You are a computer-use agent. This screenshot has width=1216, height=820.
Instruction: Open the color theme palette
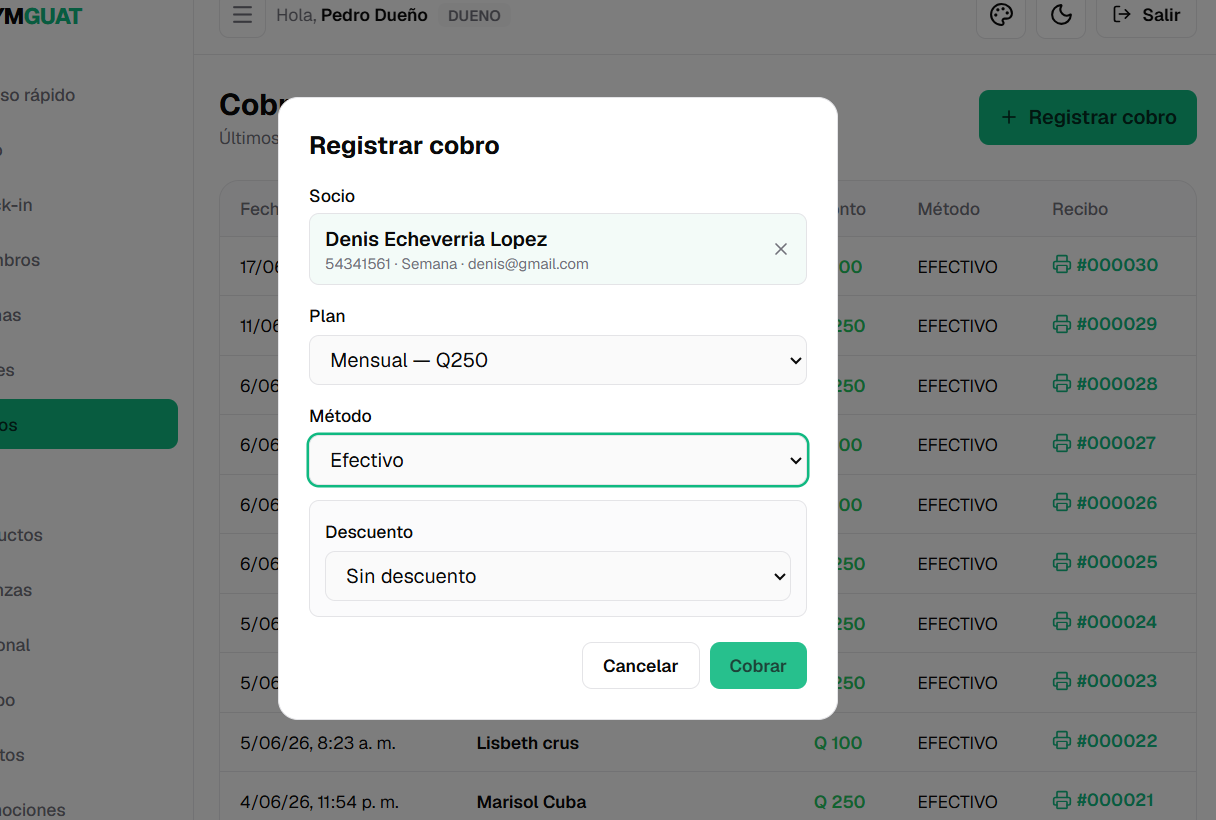coord(1001,15)
